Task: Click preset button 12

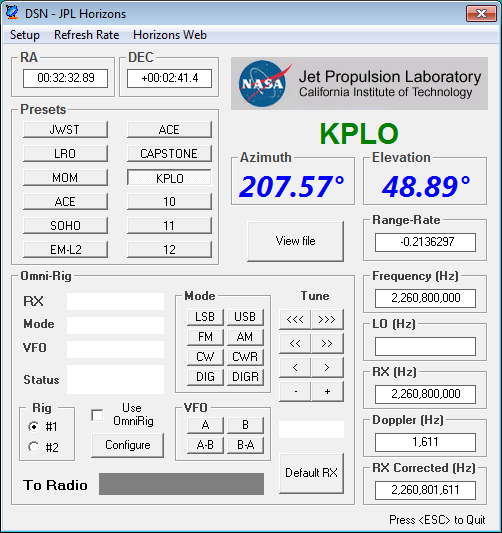Action: pos(169,250)
